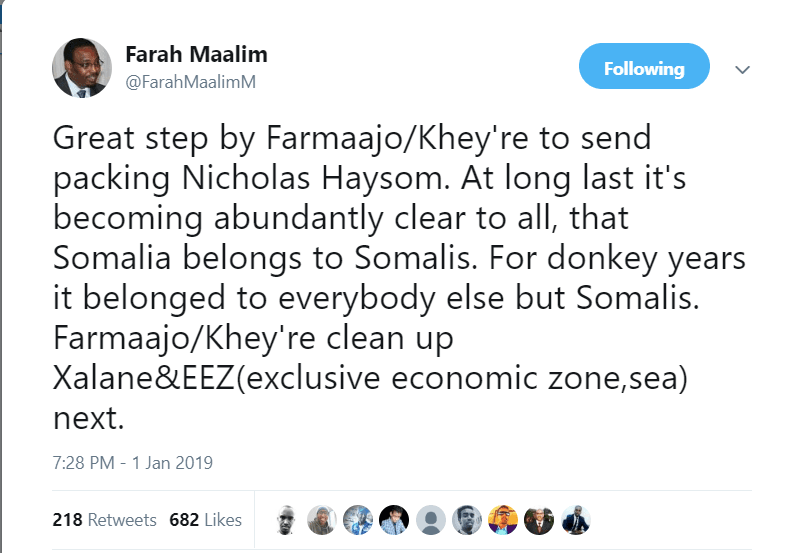Screen dimensions: 793x553
Task: Select the yellow-orange liker avatar with sunglasses
Action: [502, 519]
